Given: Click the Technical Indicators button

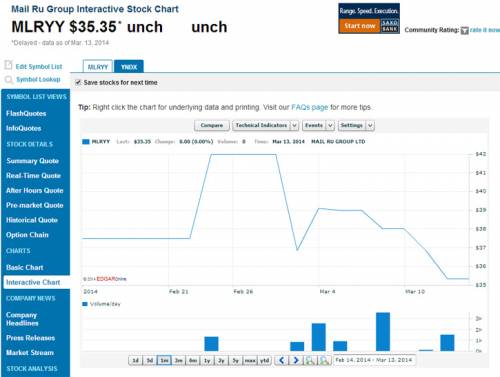Looking at the screenshot, I should coord(261,126).
